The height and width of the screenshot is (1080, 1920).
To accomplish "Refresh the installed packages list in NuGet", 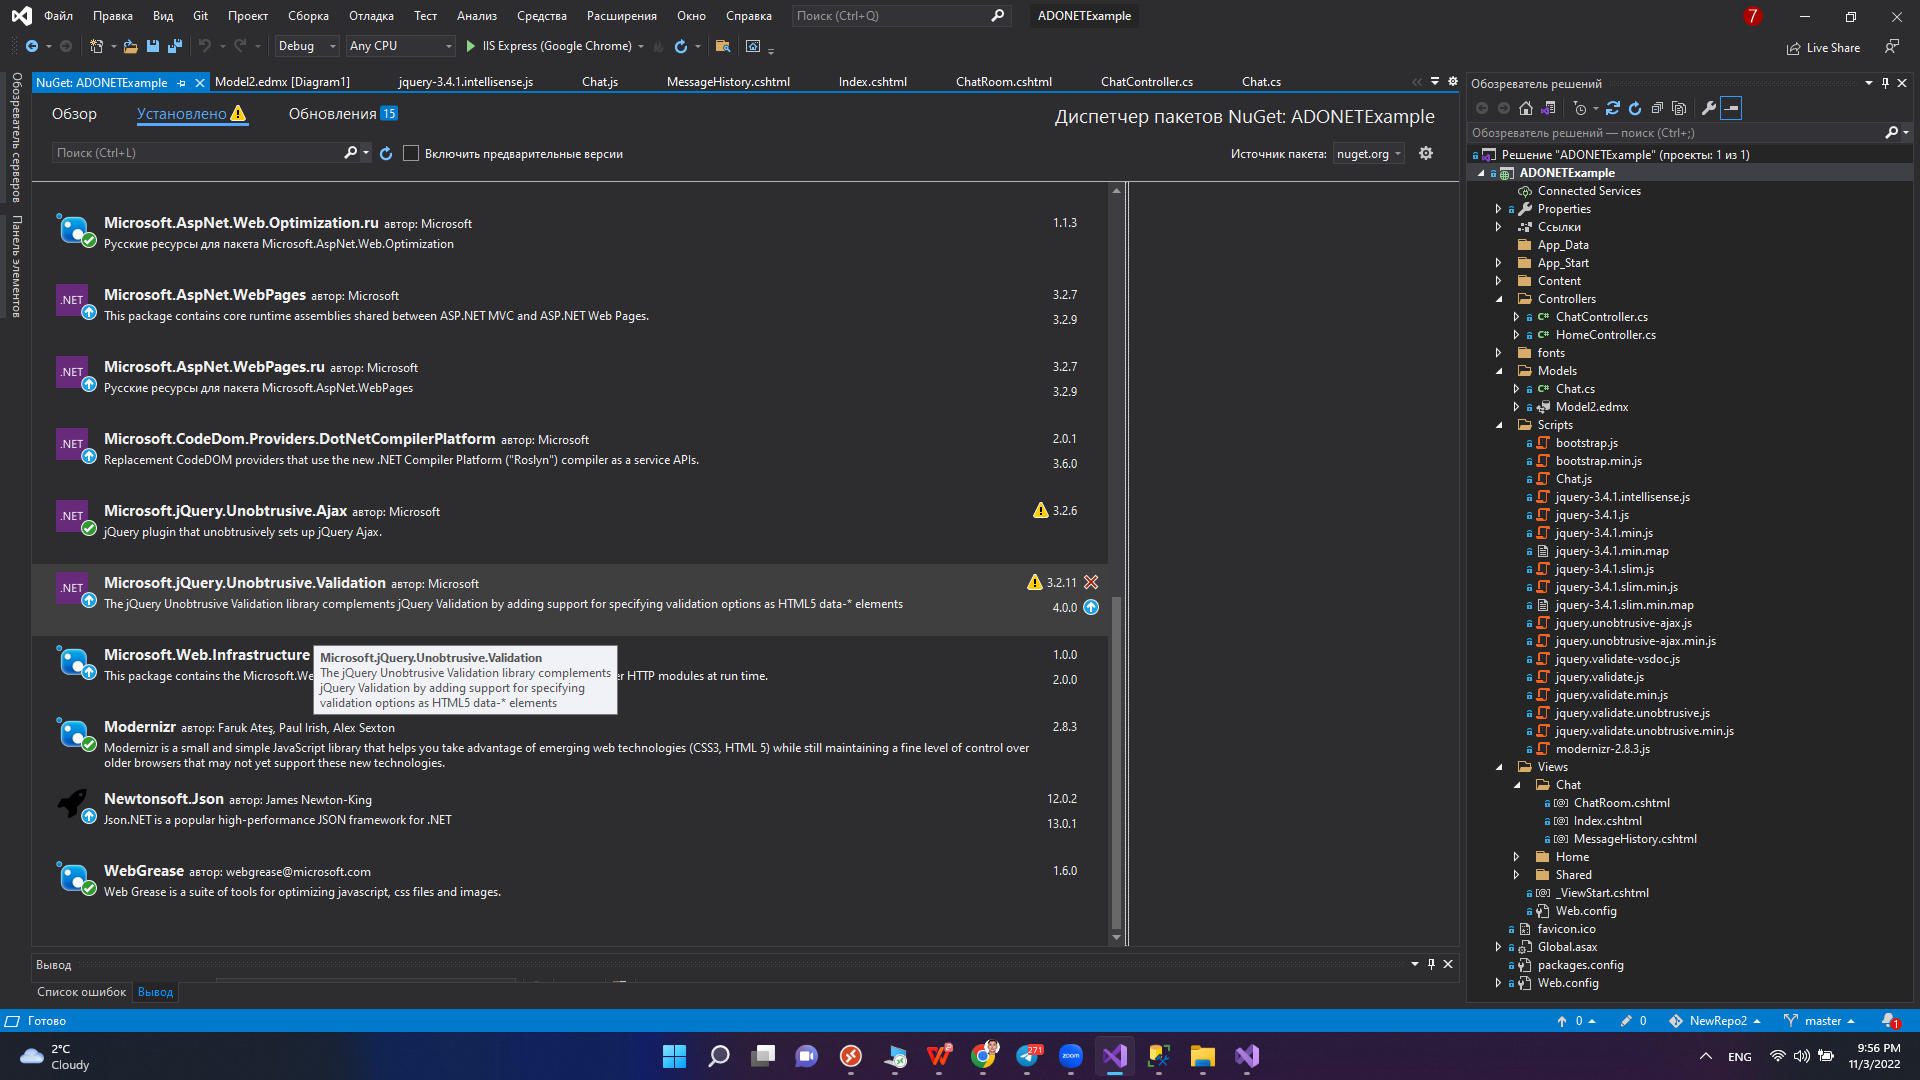I will 387,153.
